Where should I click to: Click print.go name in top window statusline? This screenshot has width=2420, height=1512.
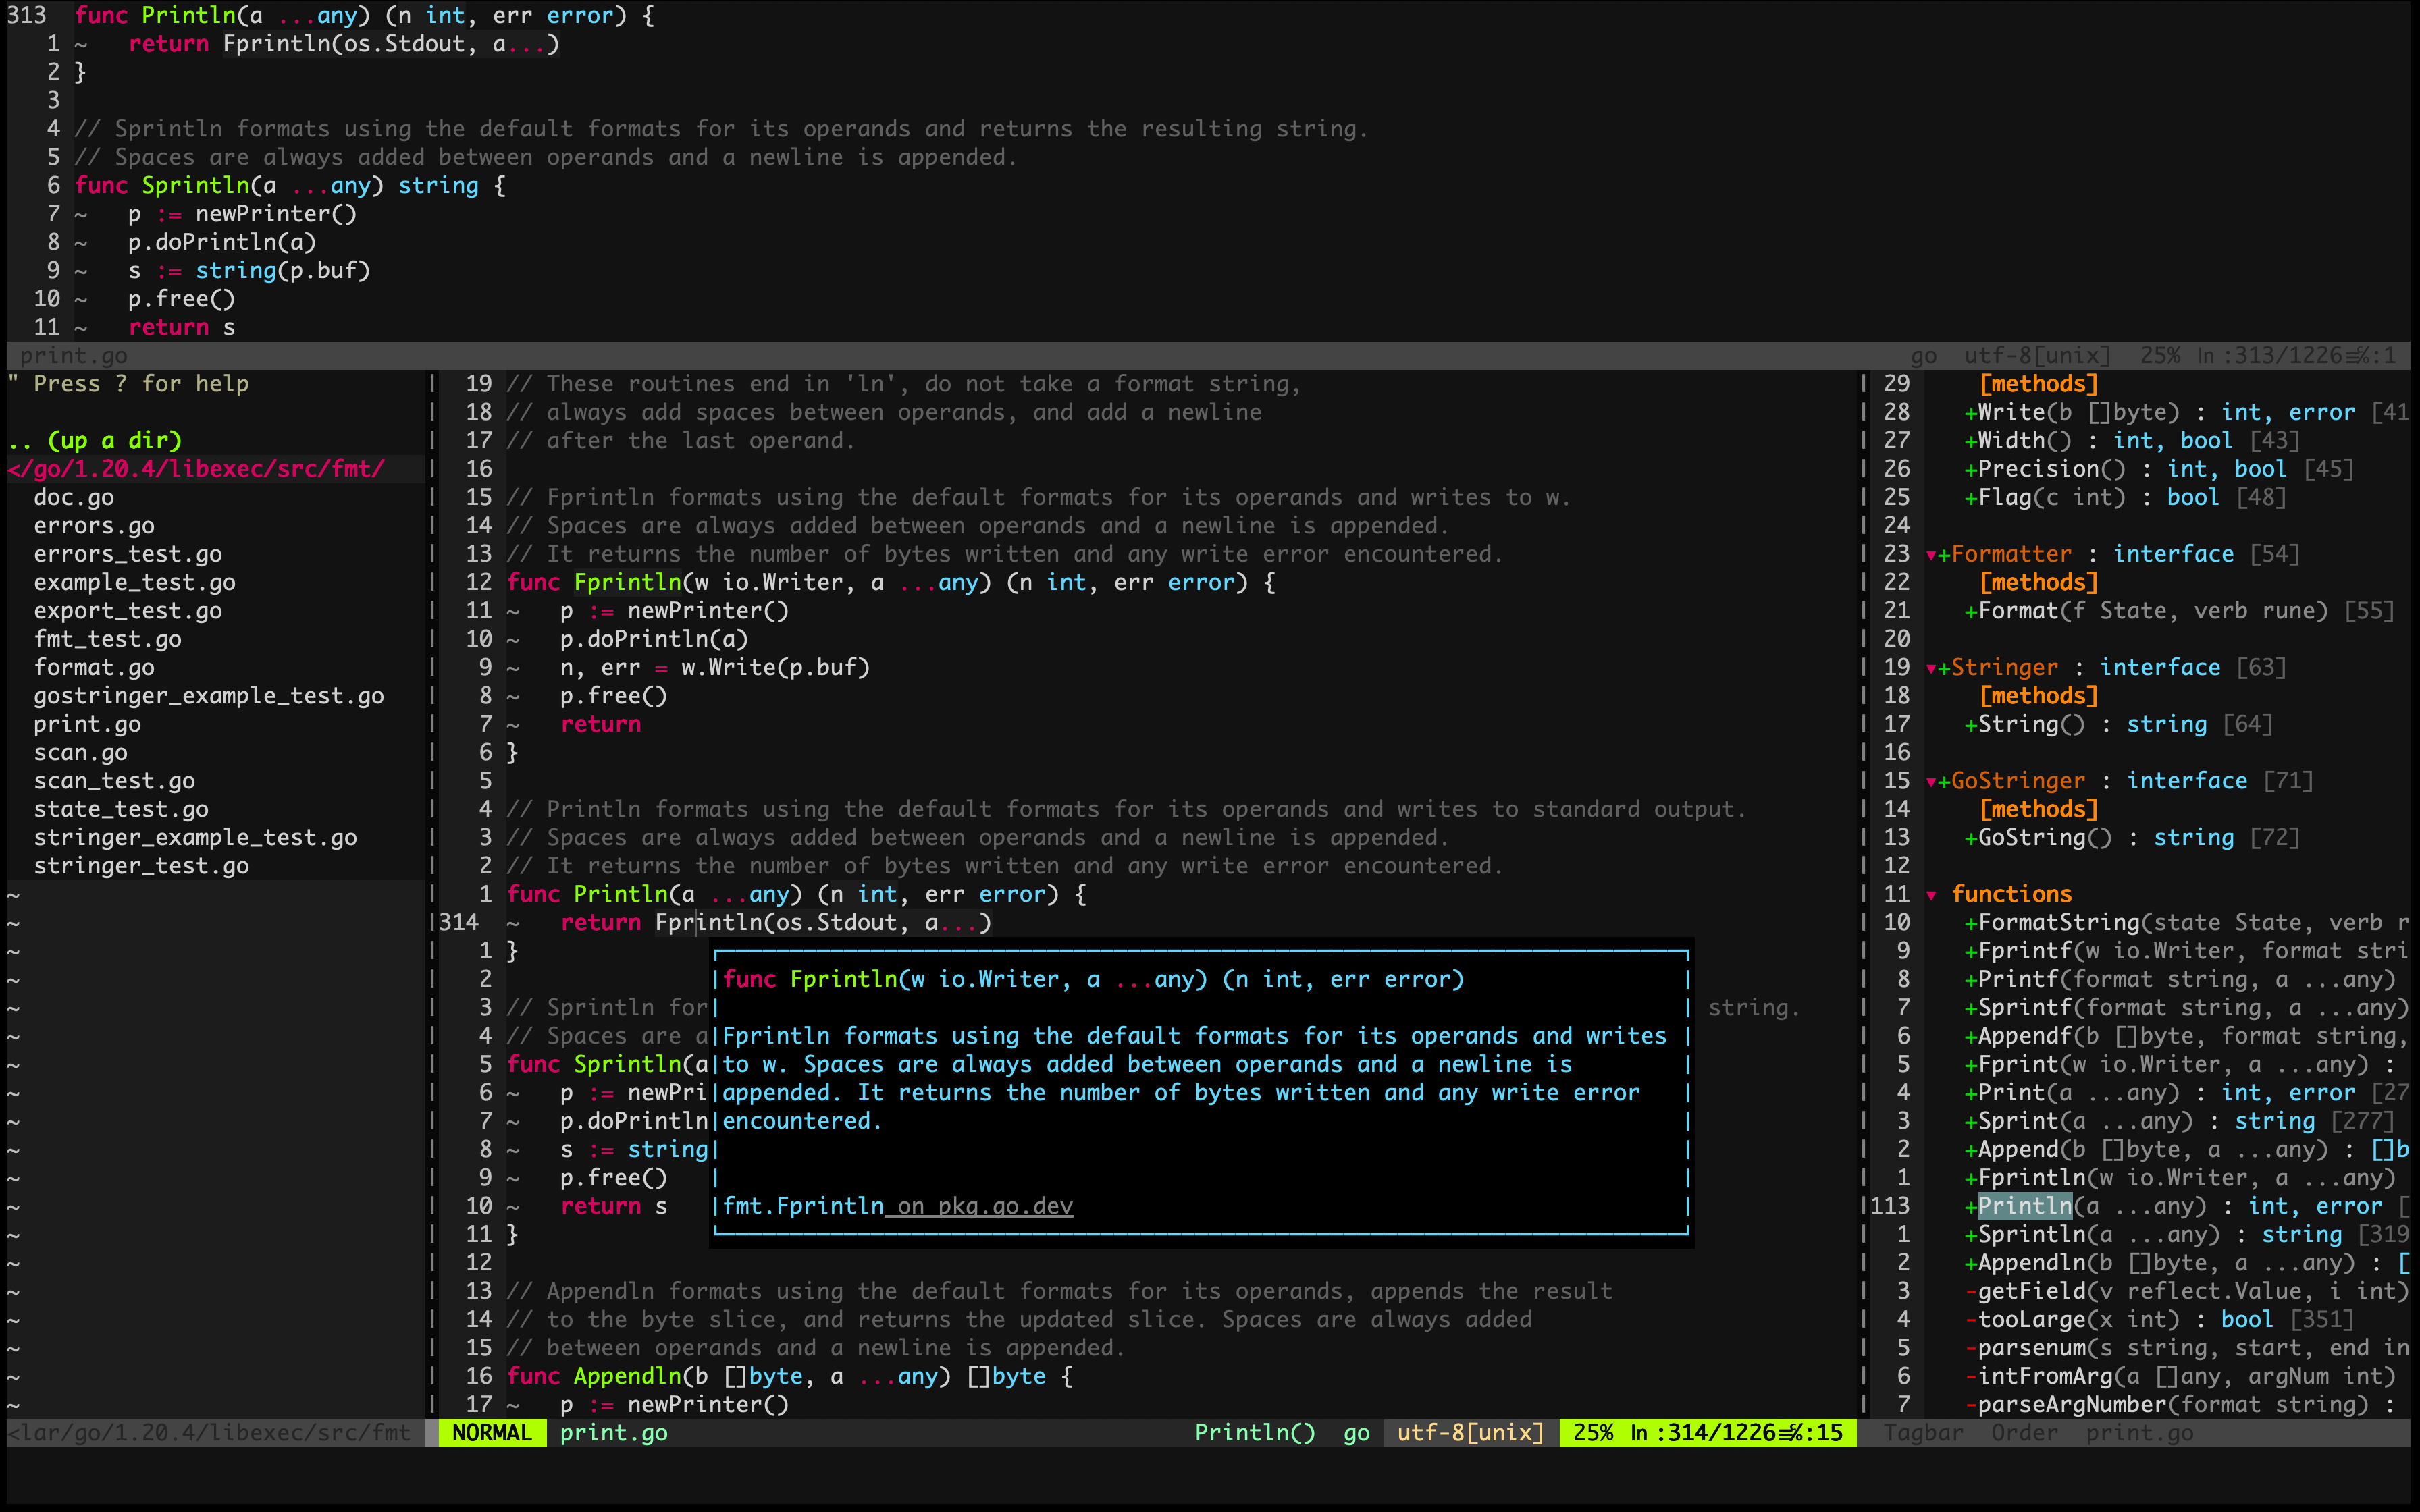click(73, 356)
